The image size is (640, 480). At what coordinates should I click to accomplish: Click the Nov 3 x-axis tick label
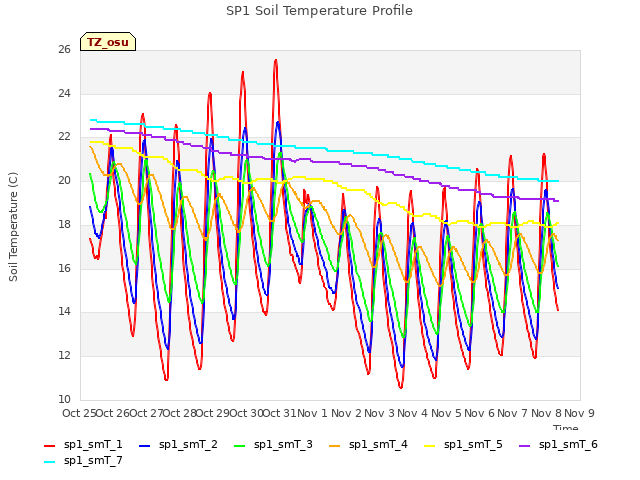(379, 413)
